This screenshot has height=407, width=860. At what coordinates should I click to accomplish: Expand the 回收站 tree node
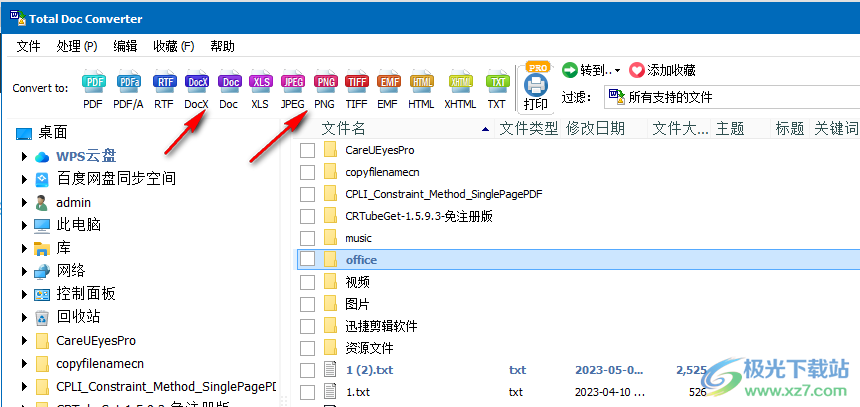pos(24,317)
